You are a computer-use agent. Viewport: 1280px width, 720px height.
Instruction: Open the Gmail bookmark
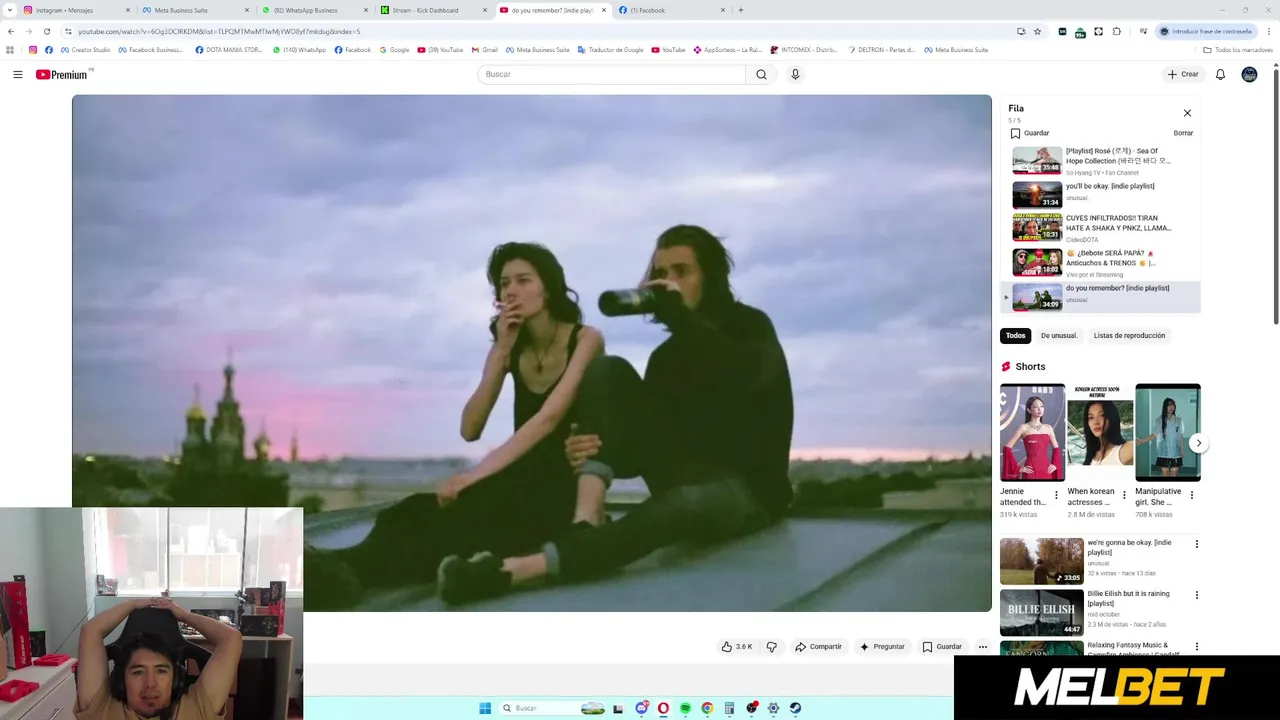[484, 50]
